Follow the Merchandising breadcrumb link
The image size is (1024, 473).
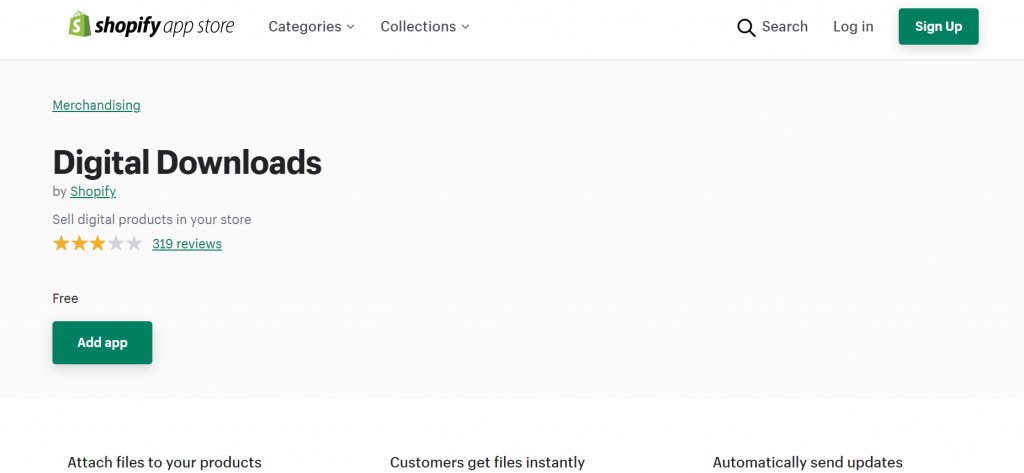(x=97, y=105)
